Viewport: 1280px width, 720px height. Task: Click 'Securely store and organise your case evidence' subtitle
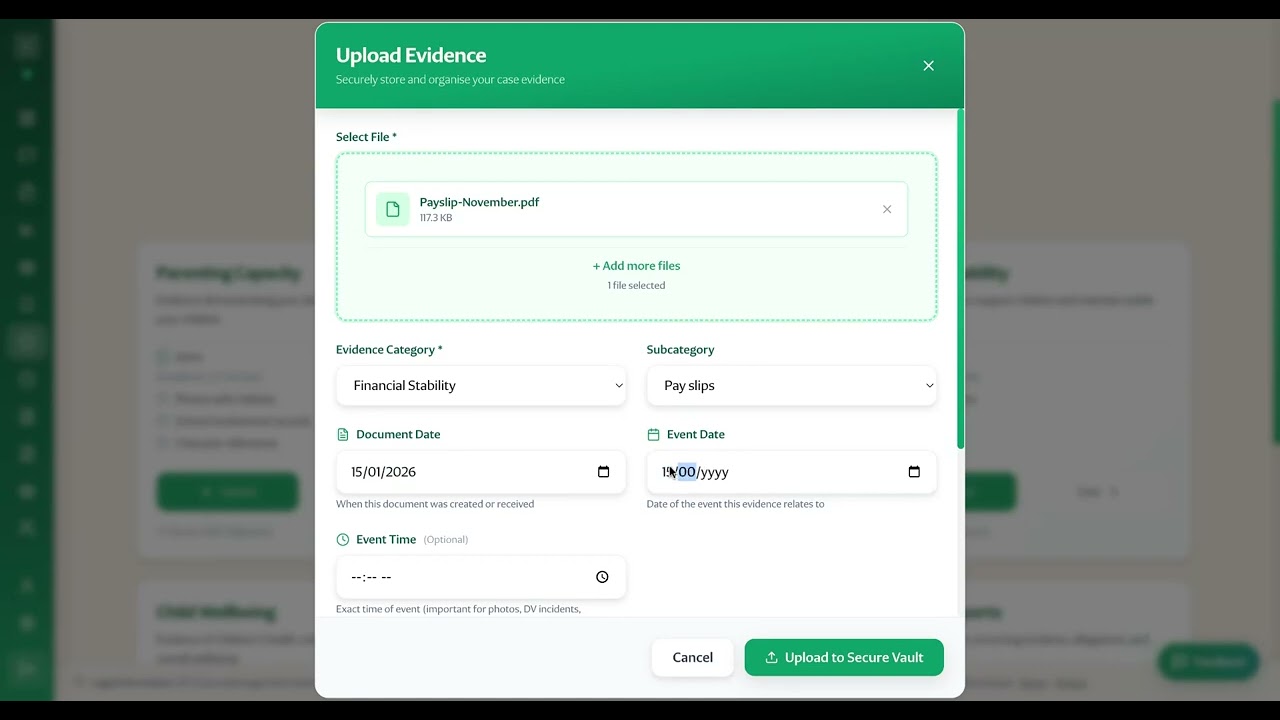click(x=450, y=80)
